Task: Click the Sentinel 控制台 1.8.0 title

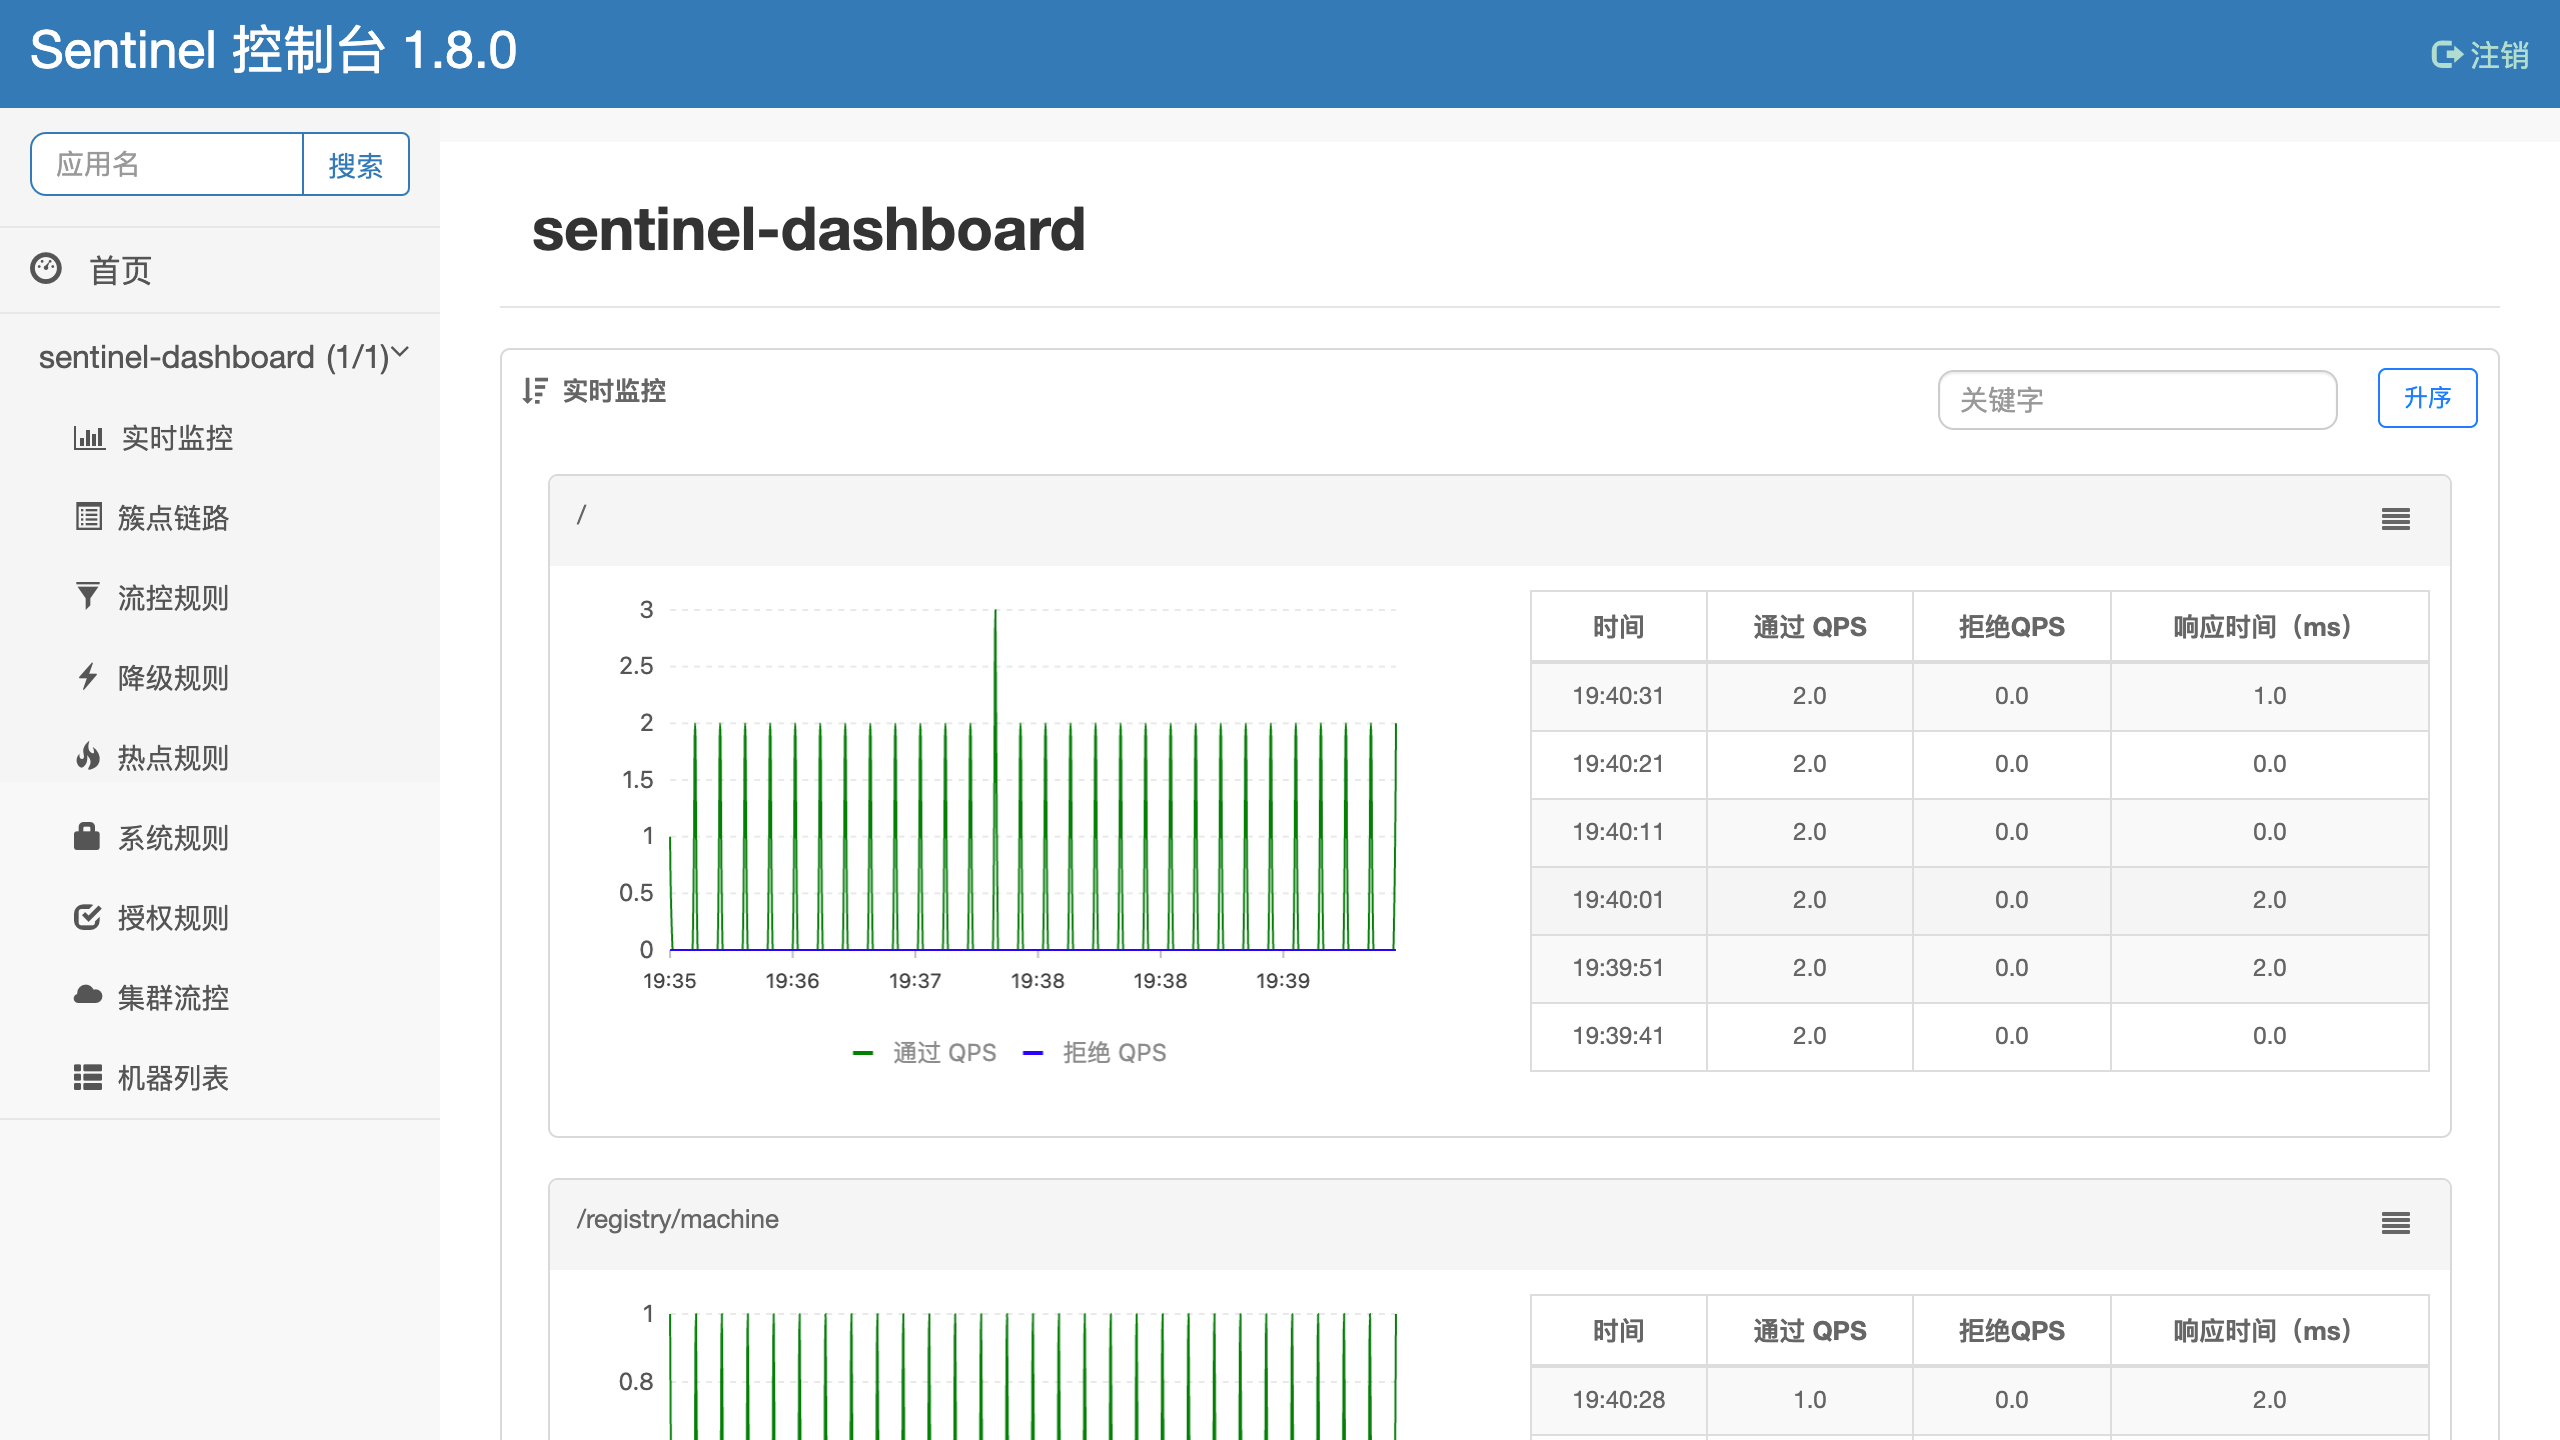Action: click(x=273, y=50)
